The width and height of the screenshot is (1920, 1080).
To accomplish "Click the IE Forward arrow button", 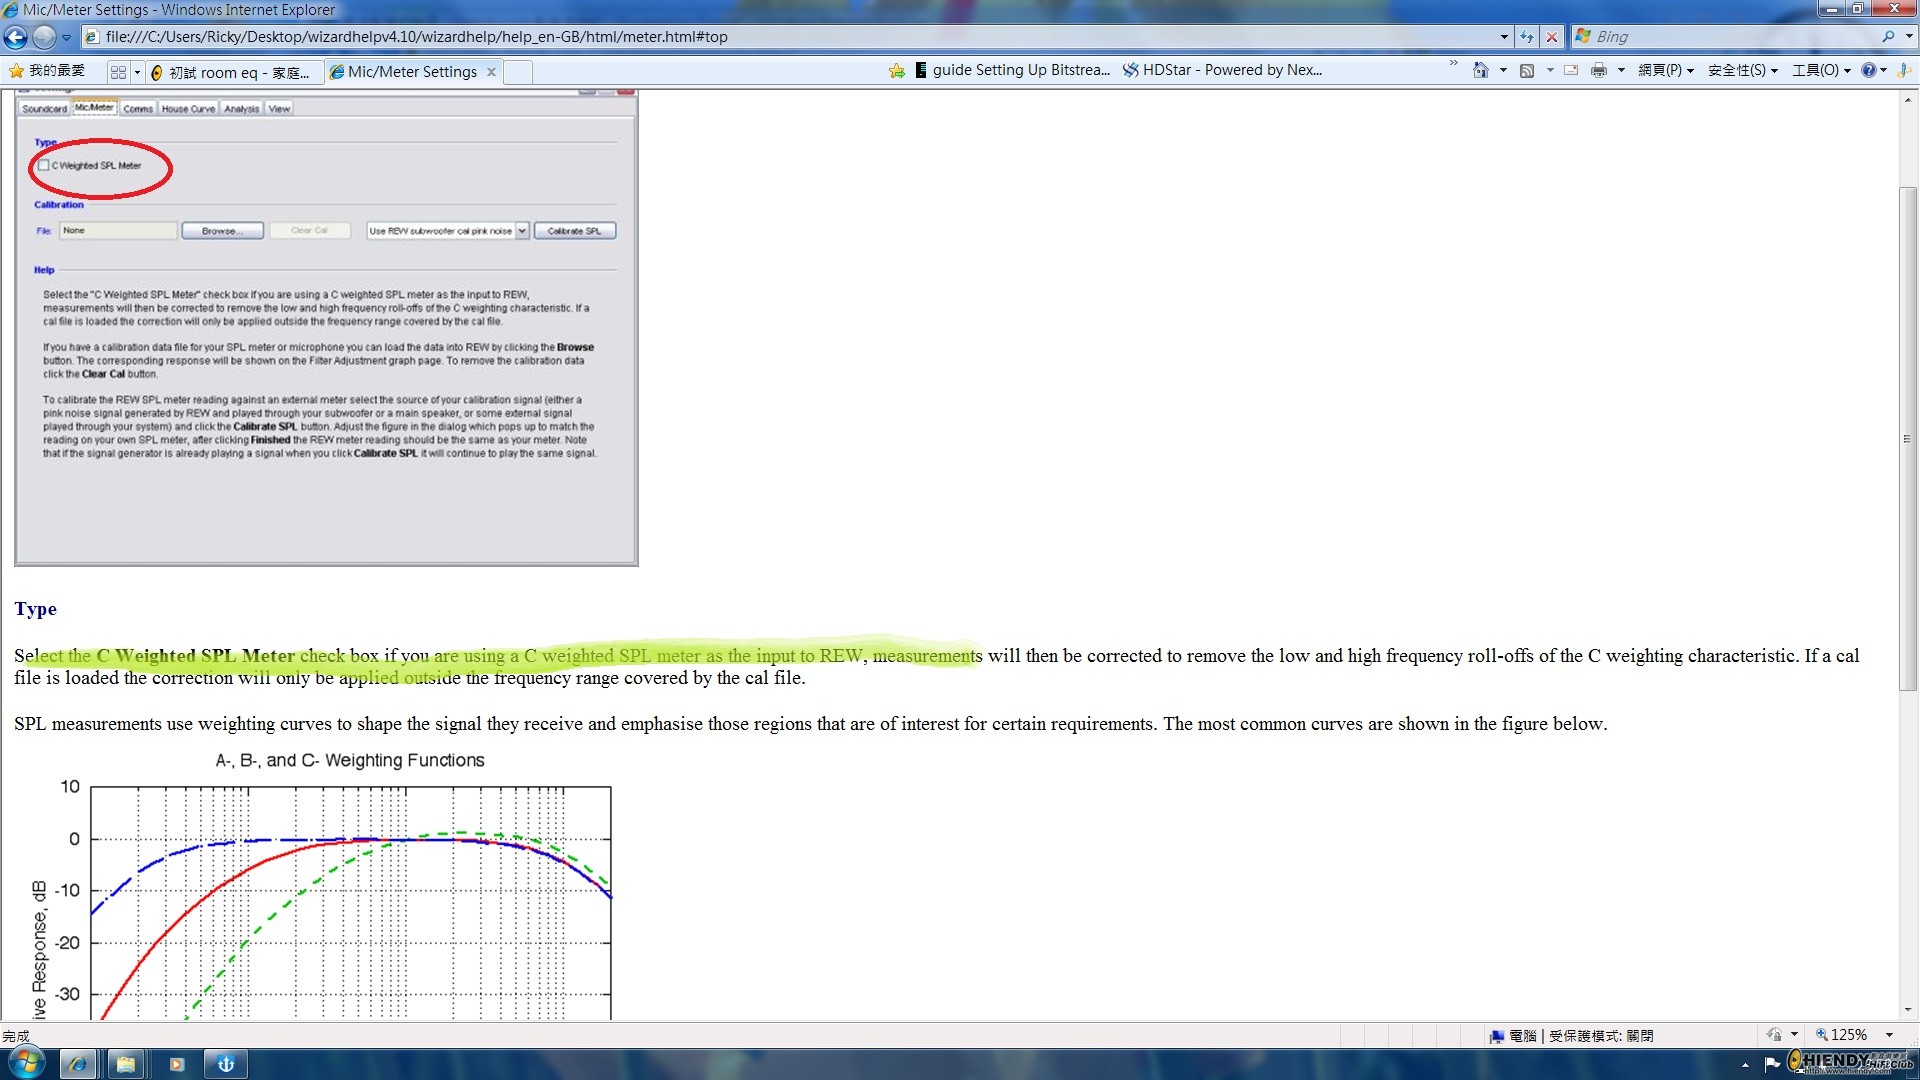I will click(x=44, y=37).
